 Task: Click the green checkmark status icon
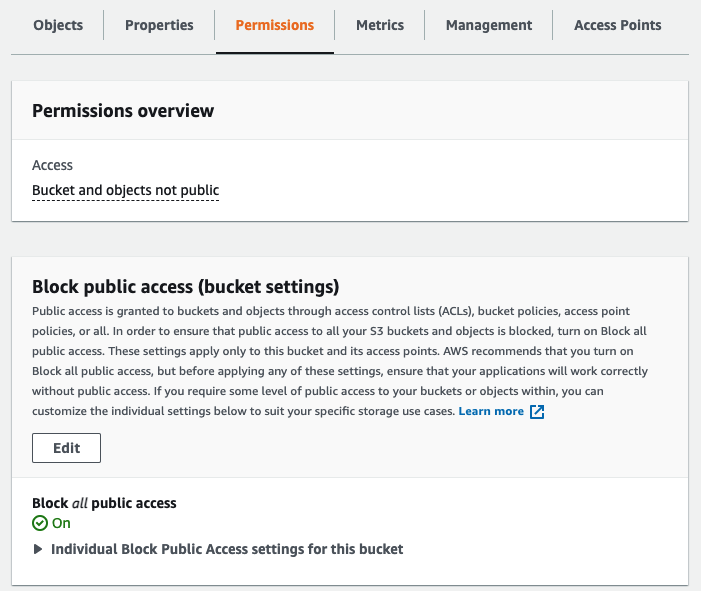coord(40,523)
